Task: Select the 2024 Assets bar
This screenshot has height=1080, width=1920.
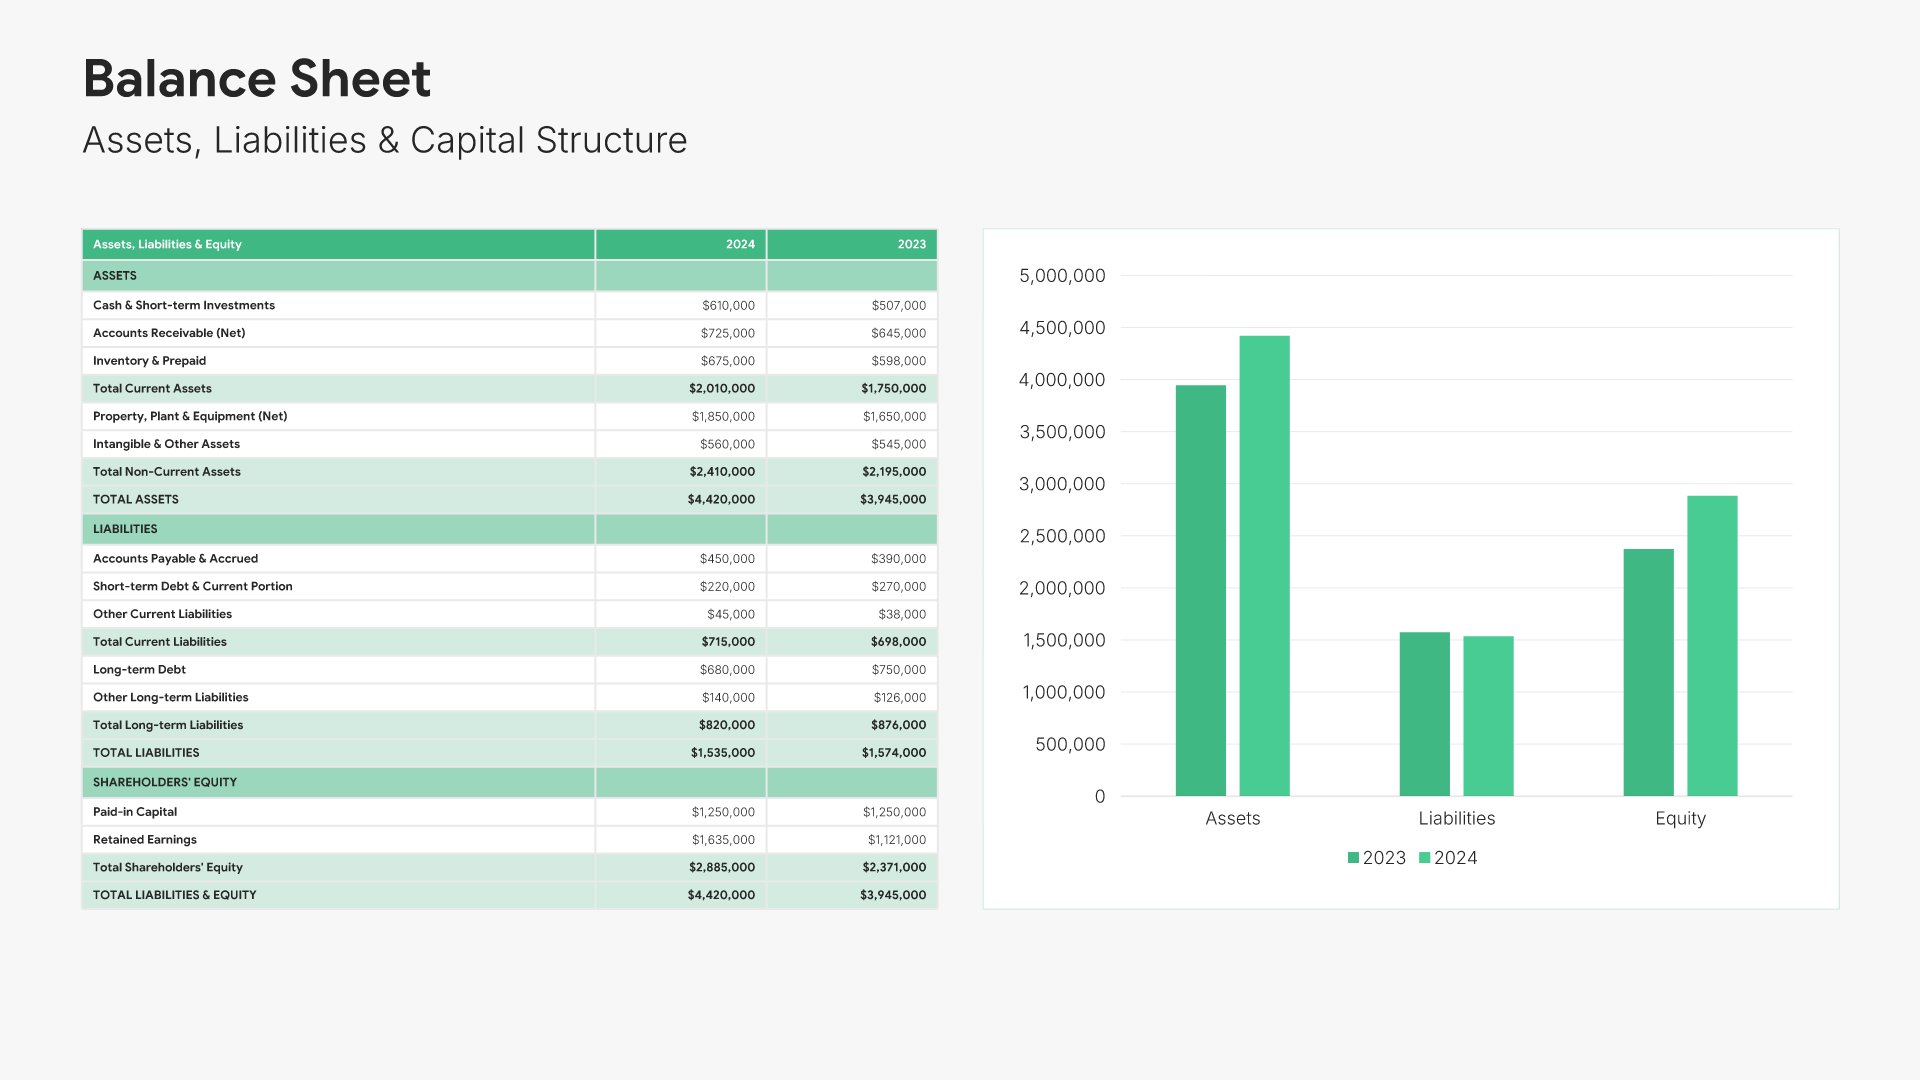Action: pos(1264,566)
